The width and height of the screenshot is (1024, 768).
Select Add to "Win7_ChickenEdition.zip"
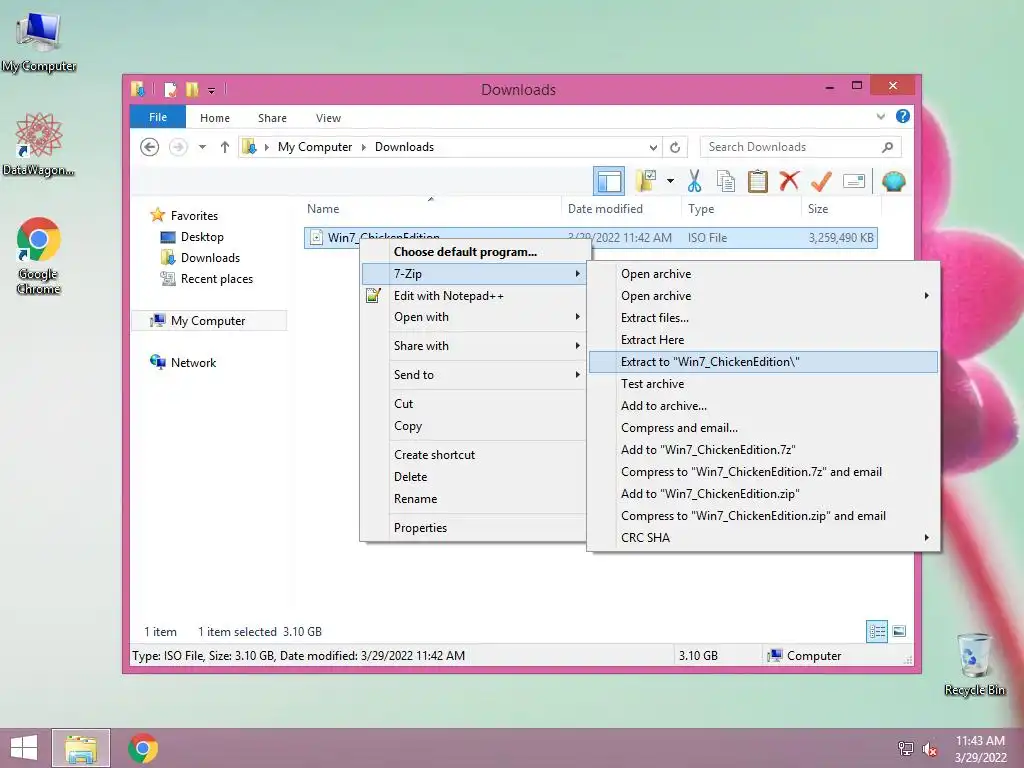(763, 494)
